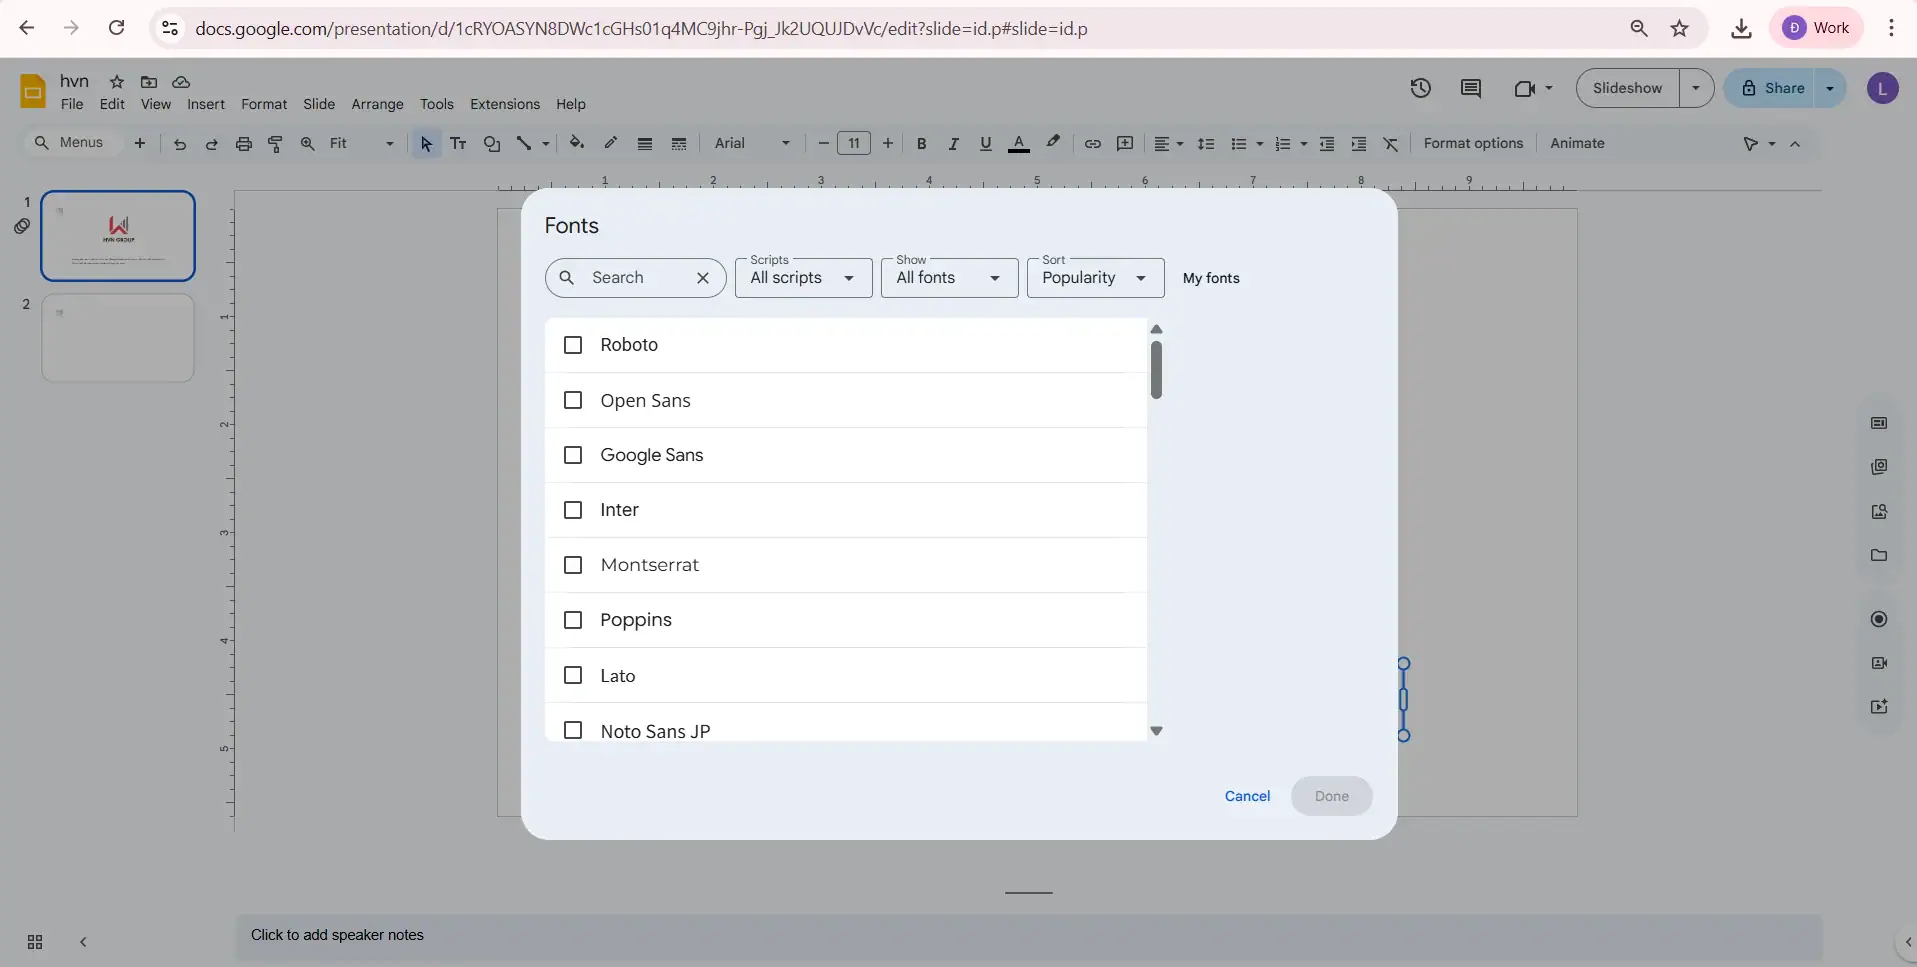
Task: Click the text color icon
Action: coord(1019,144)
